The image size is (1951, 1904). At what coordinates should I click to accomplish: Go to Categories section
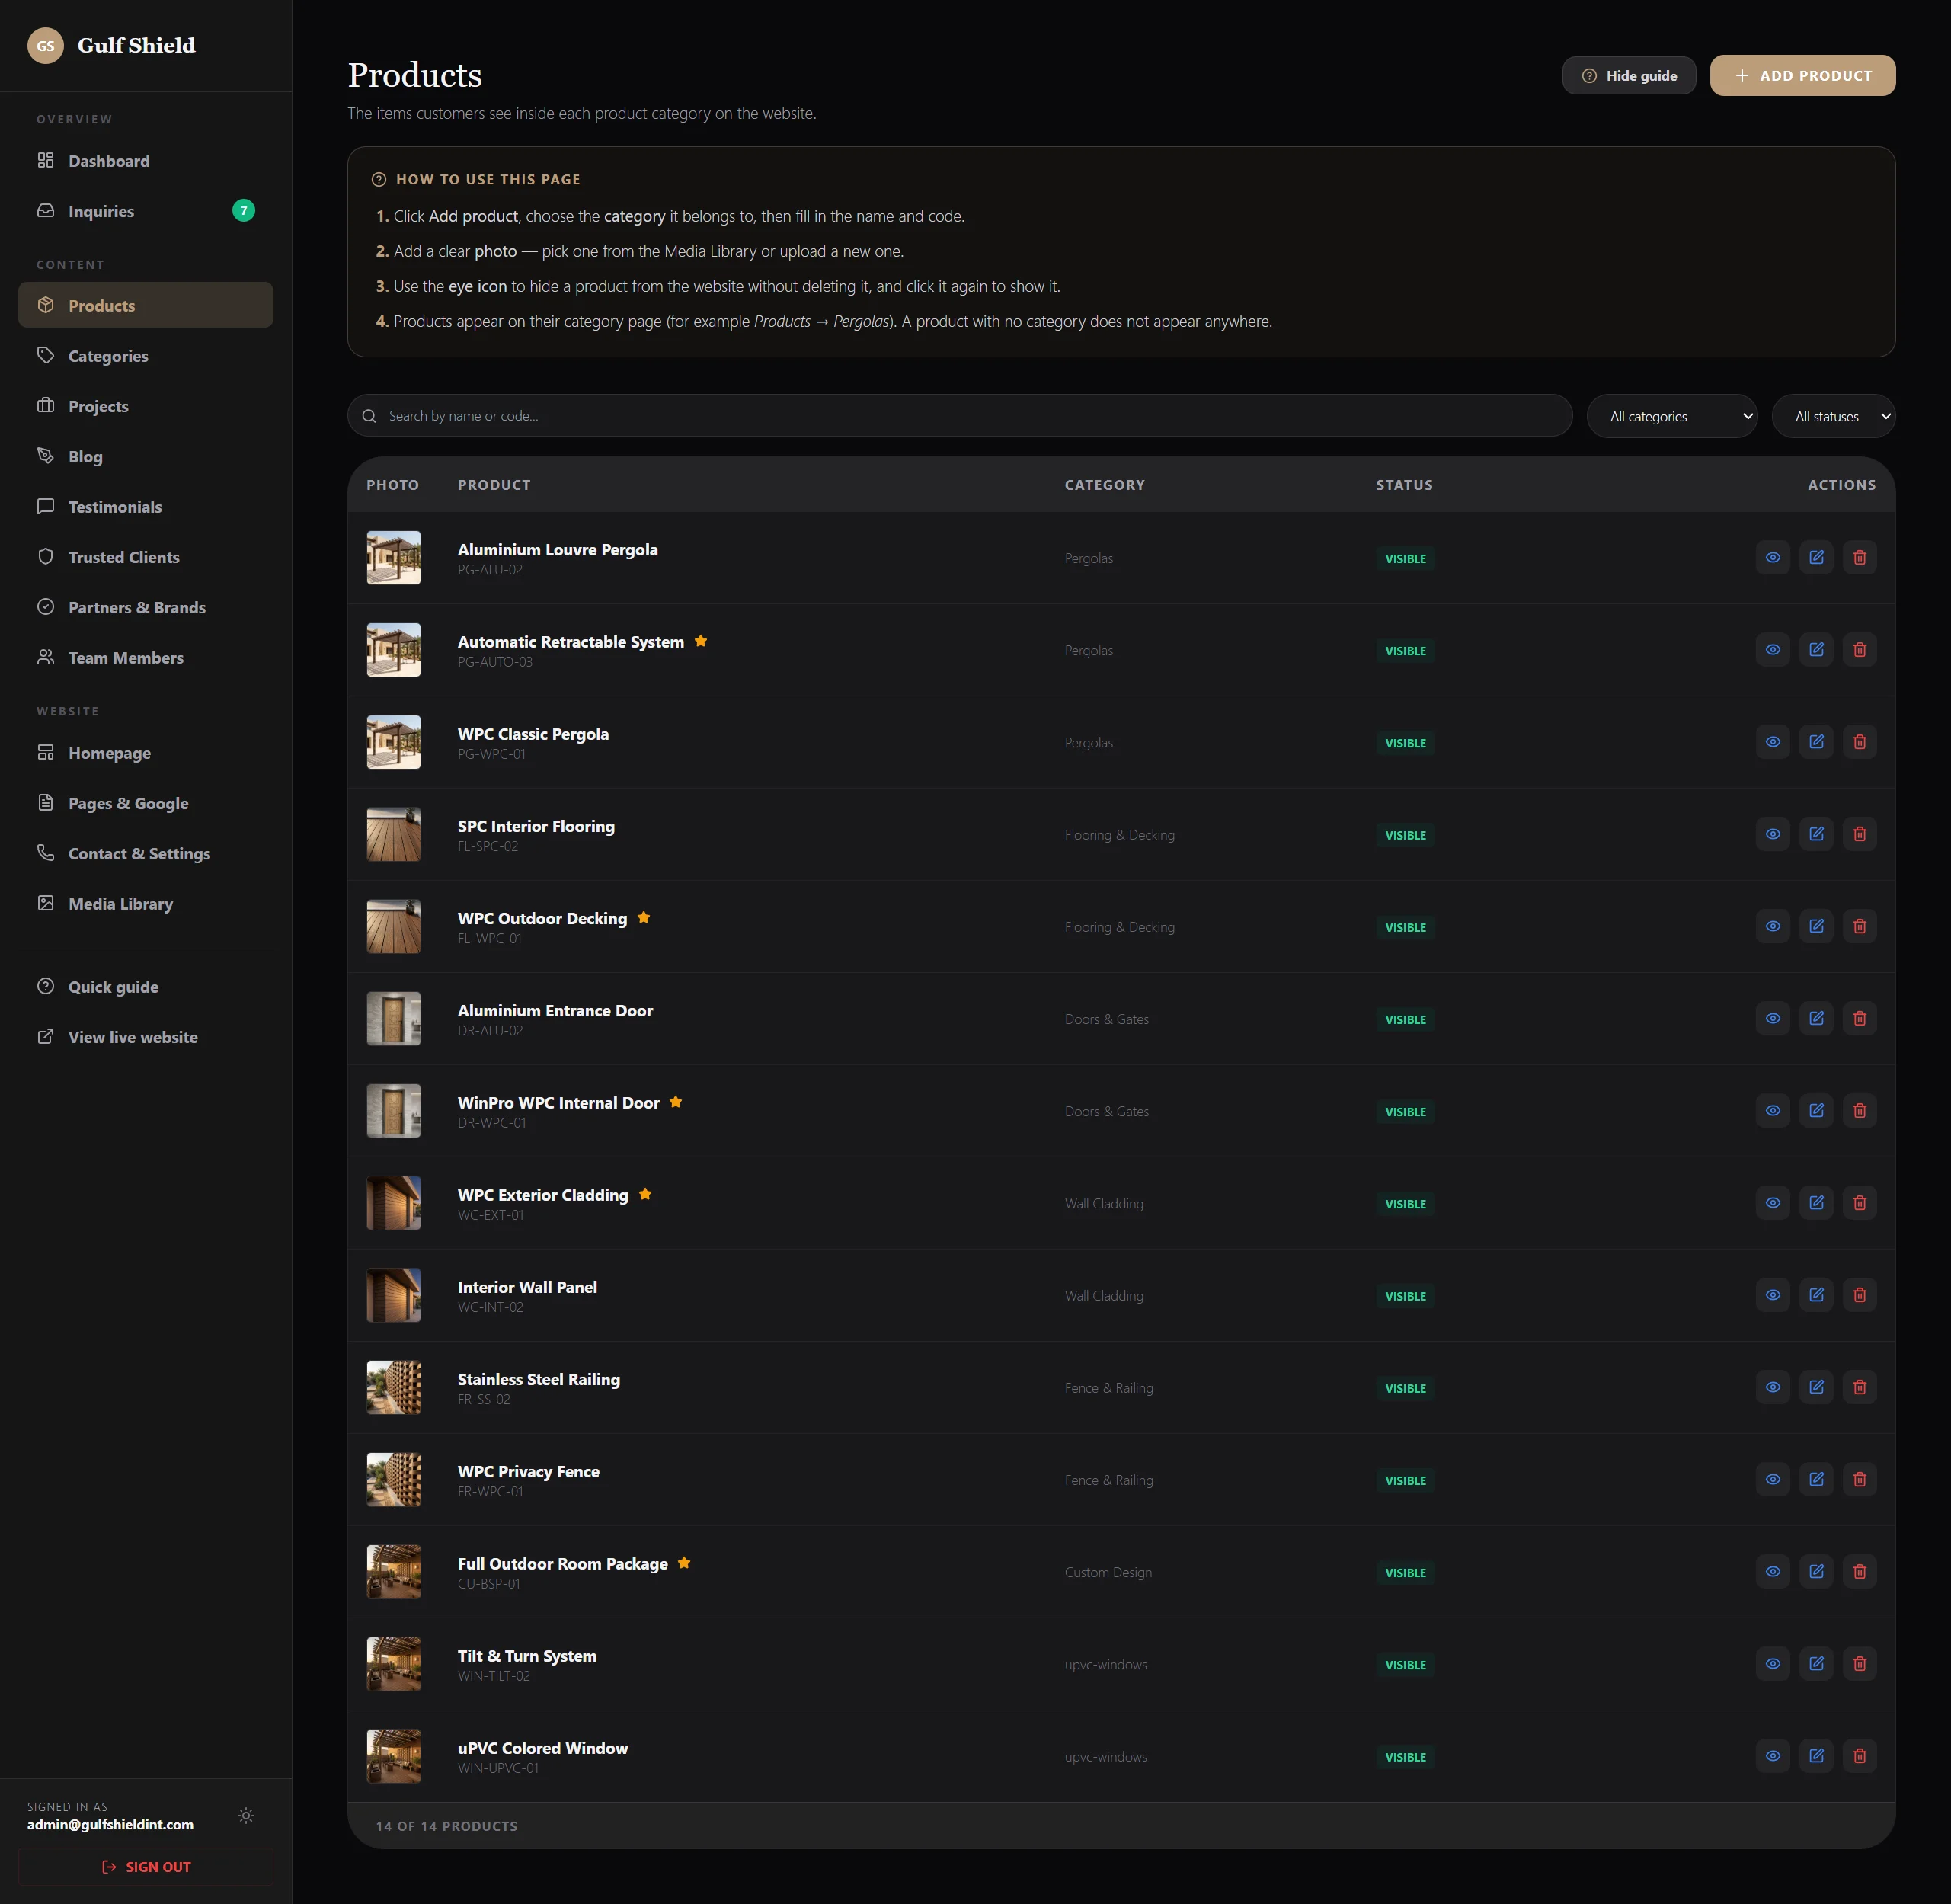pos(146,356)
